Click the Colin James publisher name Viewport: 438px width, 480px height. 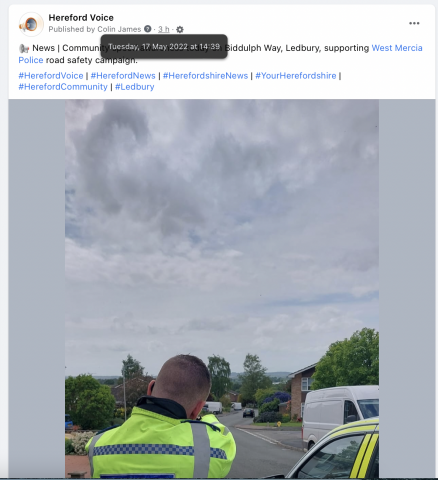(x=119, y=29)
